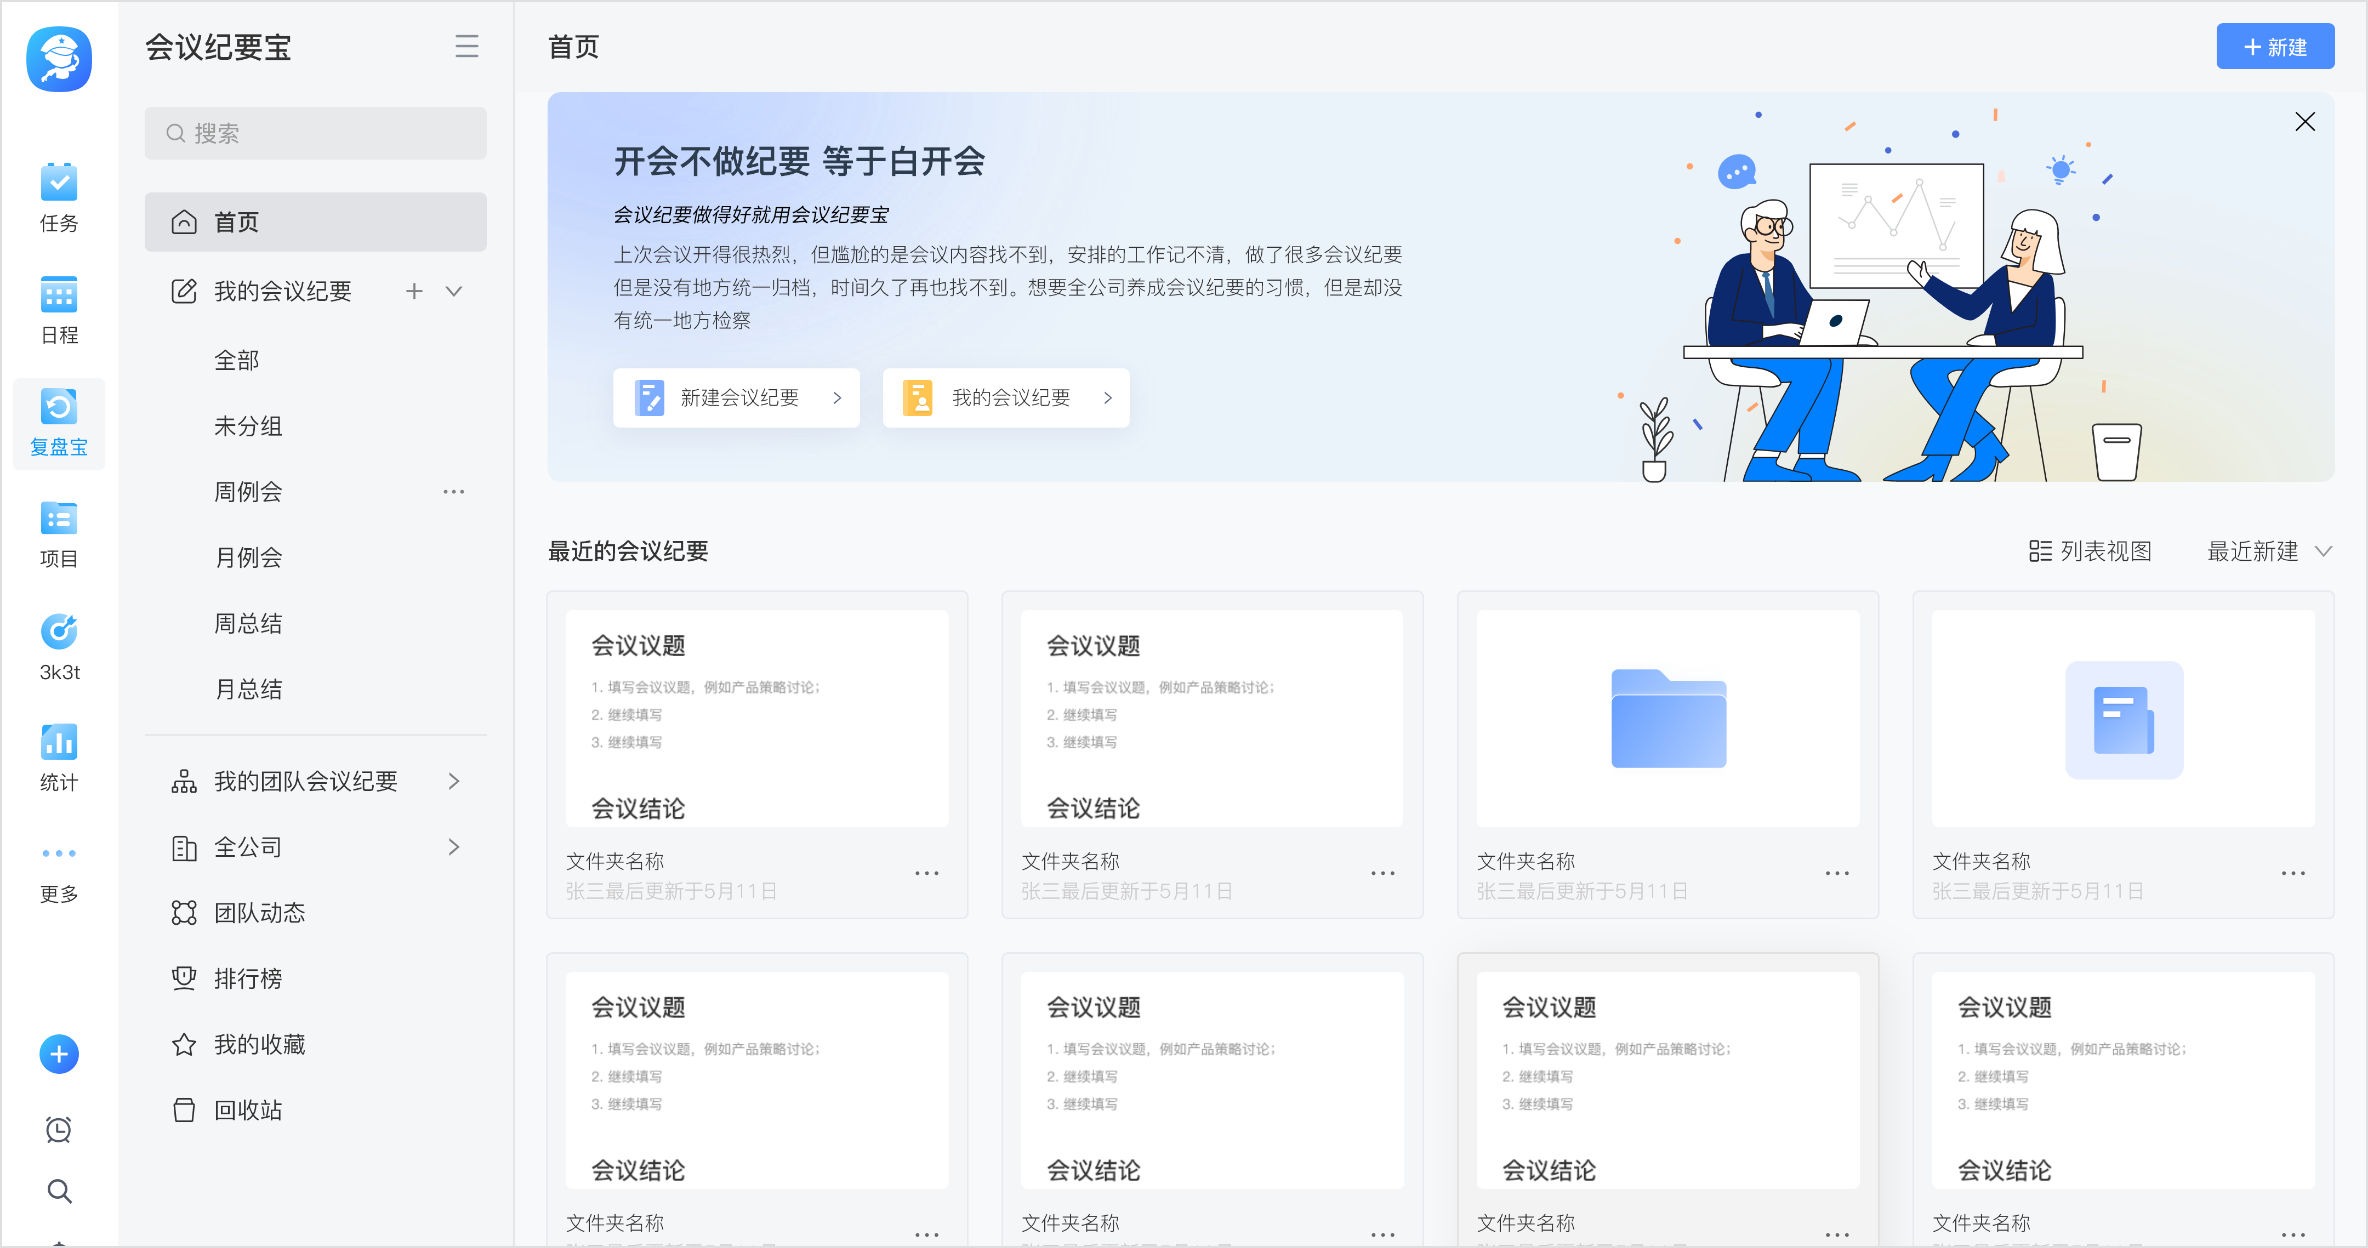Switch to 列表视图 list view
2368x1248 pixels.
coord(2090,551)
